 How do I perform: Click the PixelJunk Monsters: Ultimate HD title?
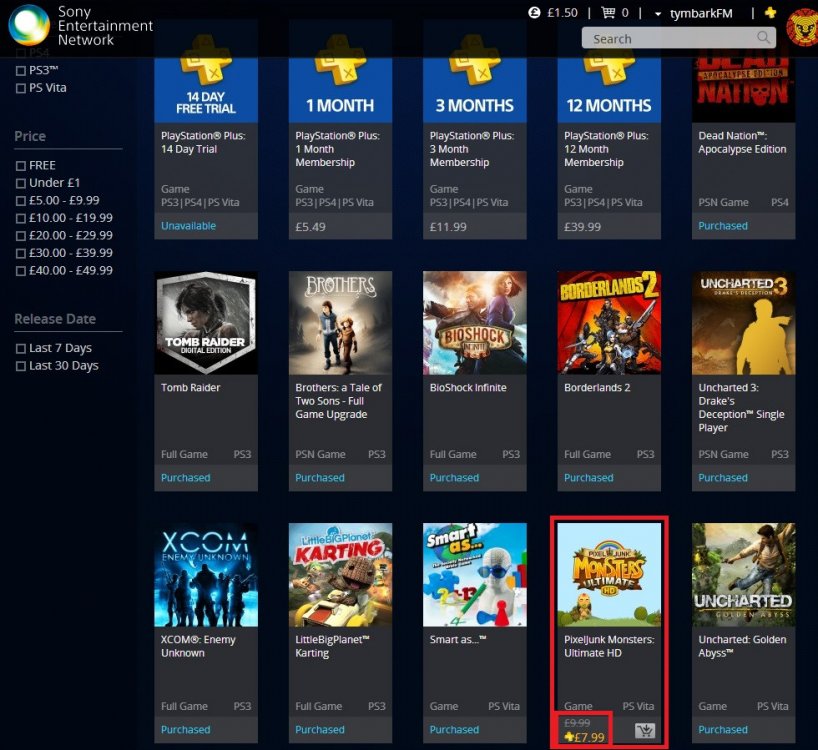point(609,646)
